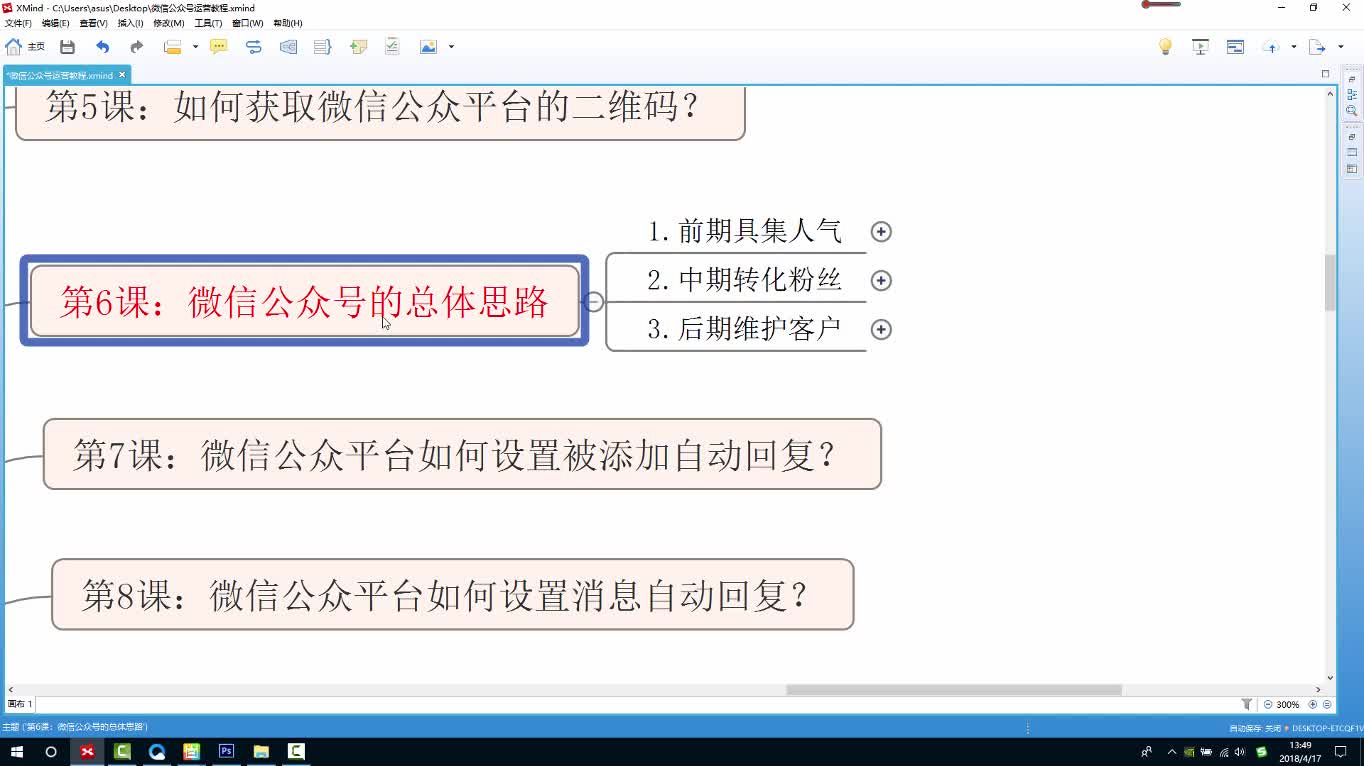
Task: Open the export options dropdown arrow
Action: point(1340,46)
